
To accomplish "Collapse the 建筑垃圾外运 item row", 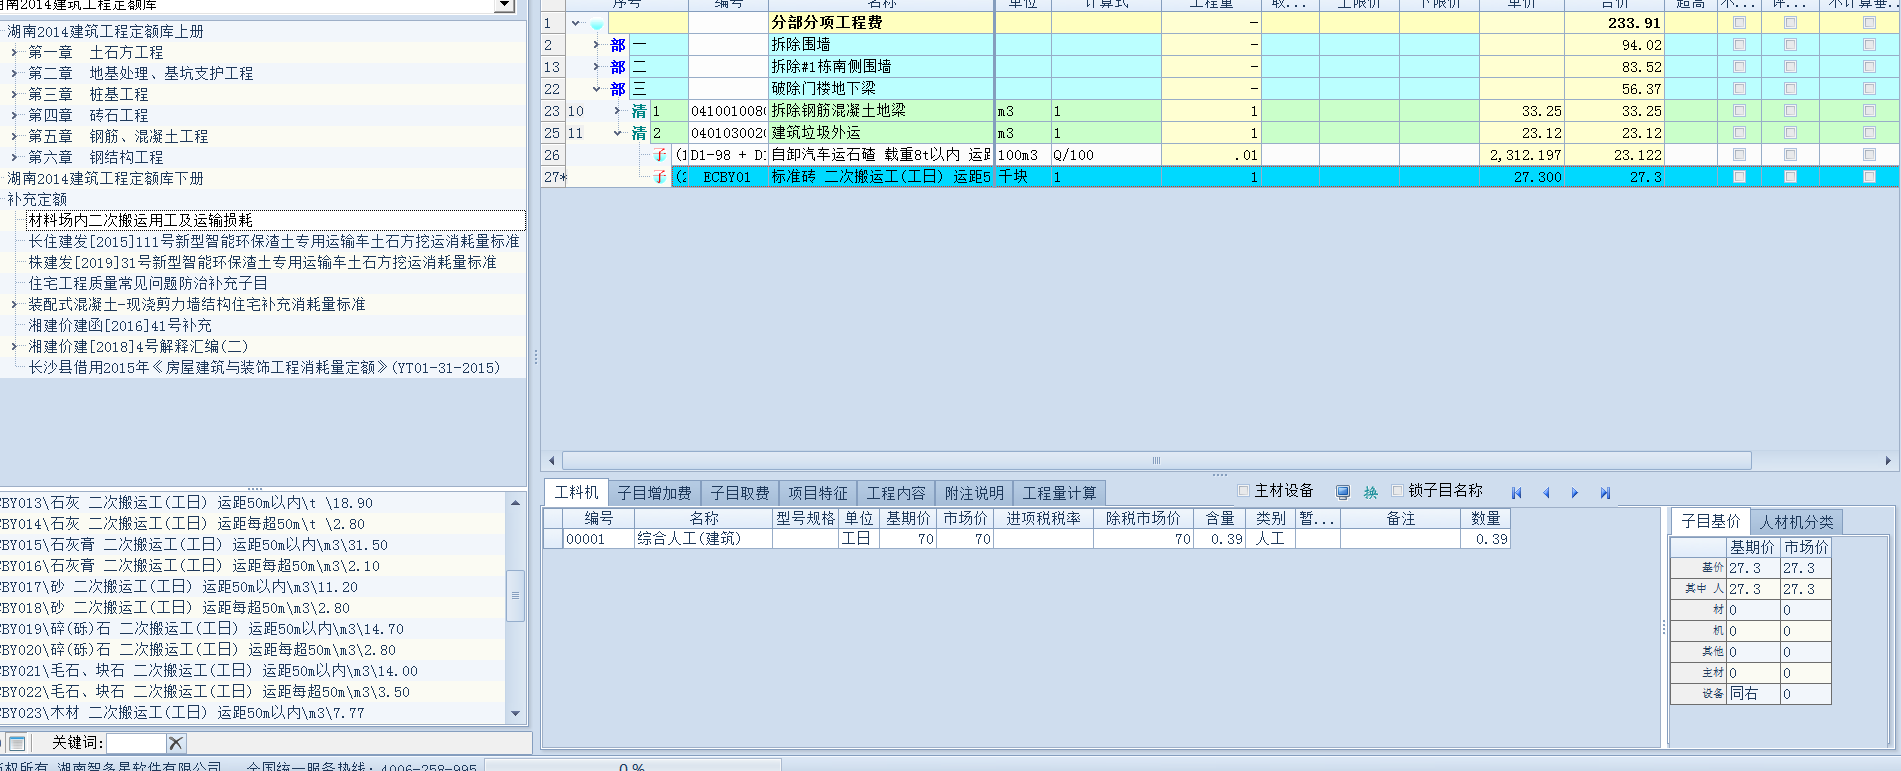I will [617, 133].
